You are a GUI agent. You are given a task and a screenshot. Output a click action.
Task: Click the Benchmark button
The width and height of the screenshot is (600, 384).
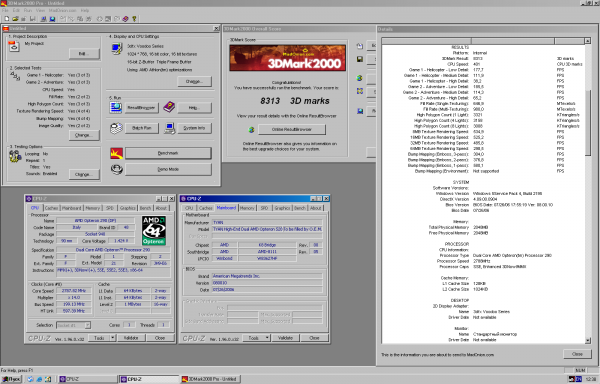(x=168, y=153)
